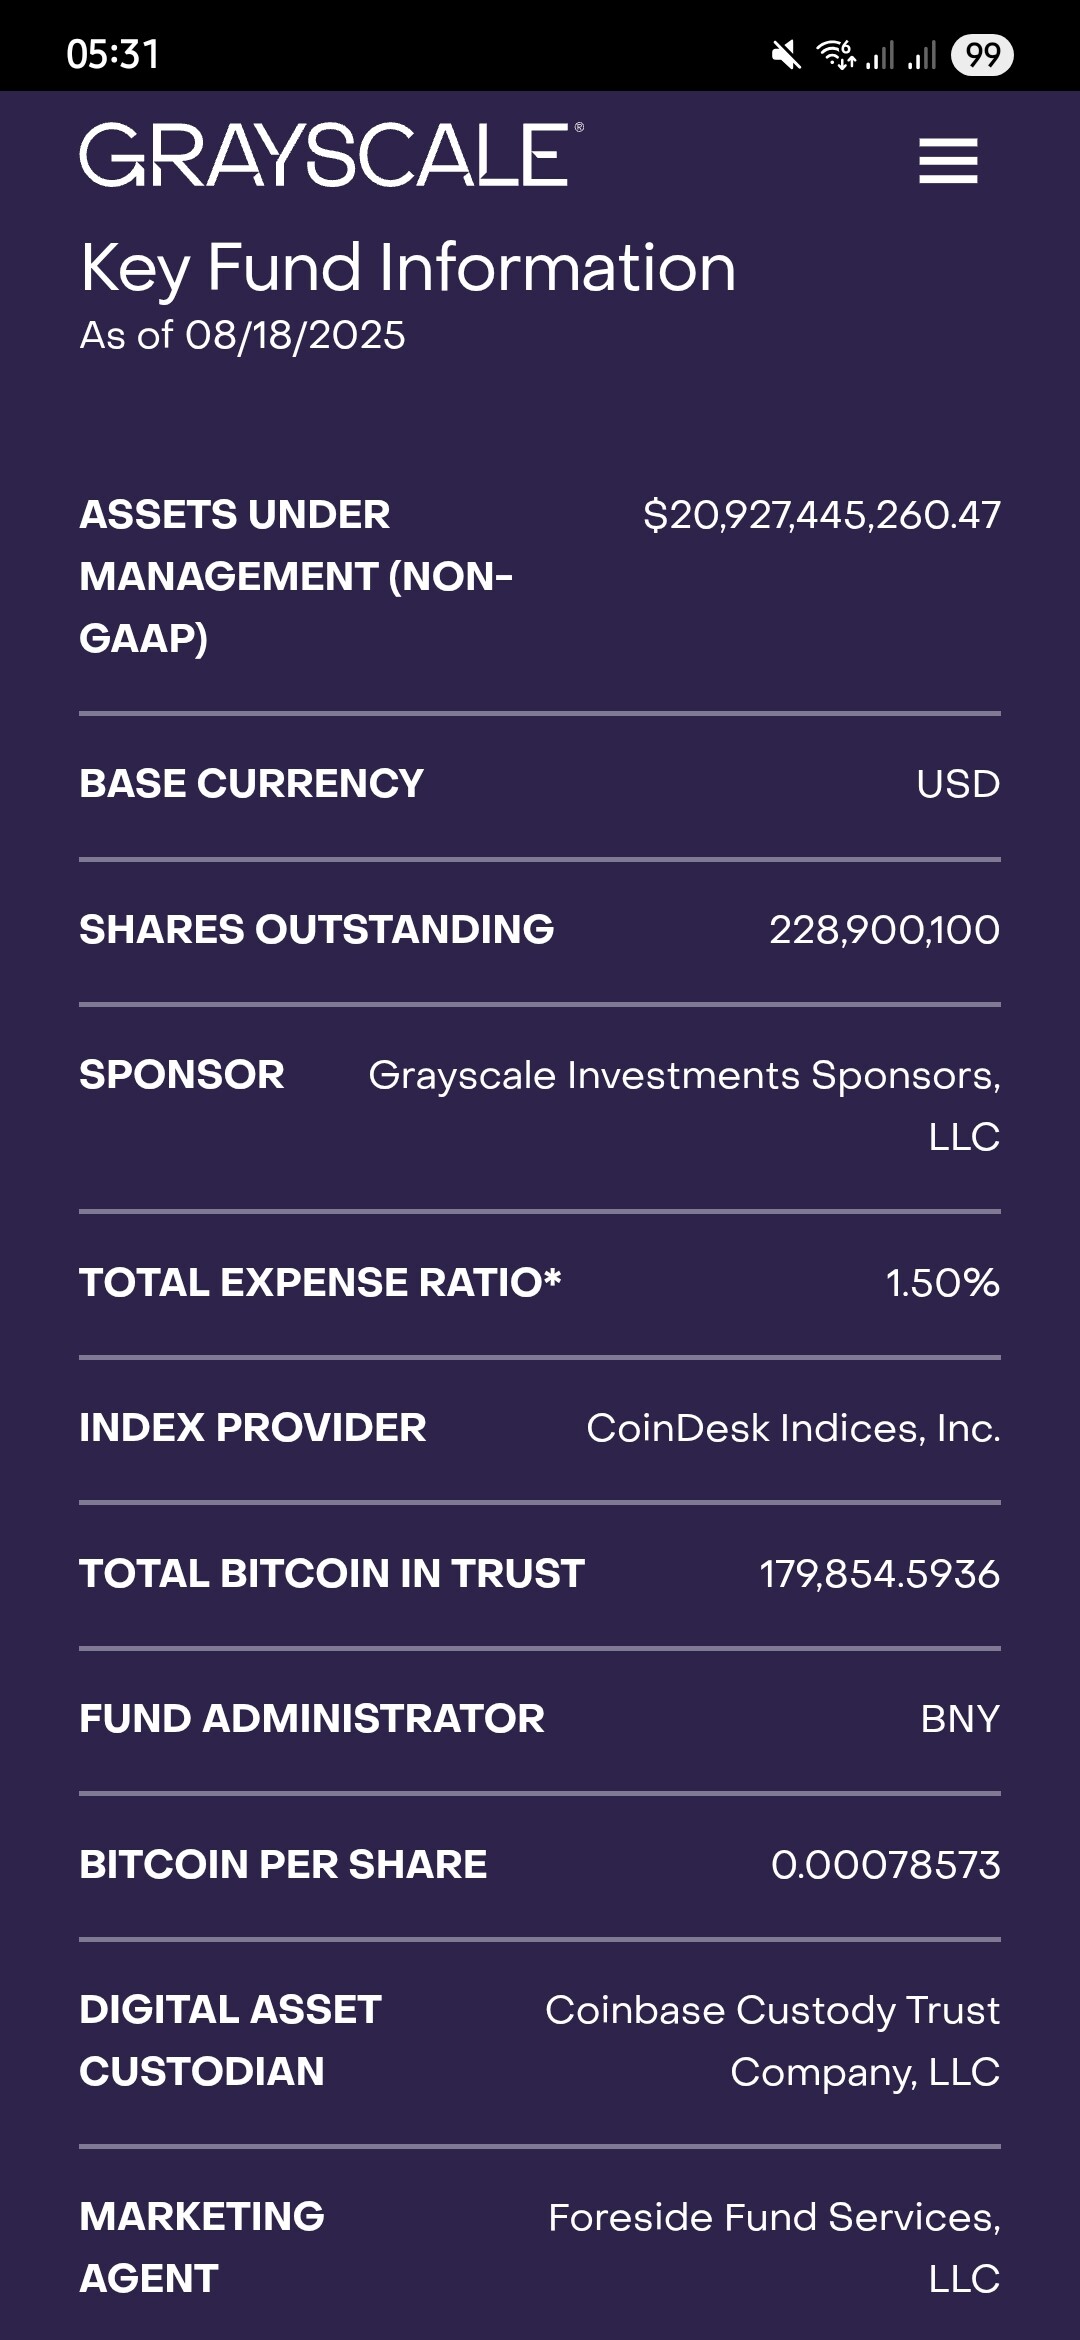The width and height of the screenshot is (1080, 2340).
Task: Tap the first cellular signal icon
Action: [x=880, y=54]
